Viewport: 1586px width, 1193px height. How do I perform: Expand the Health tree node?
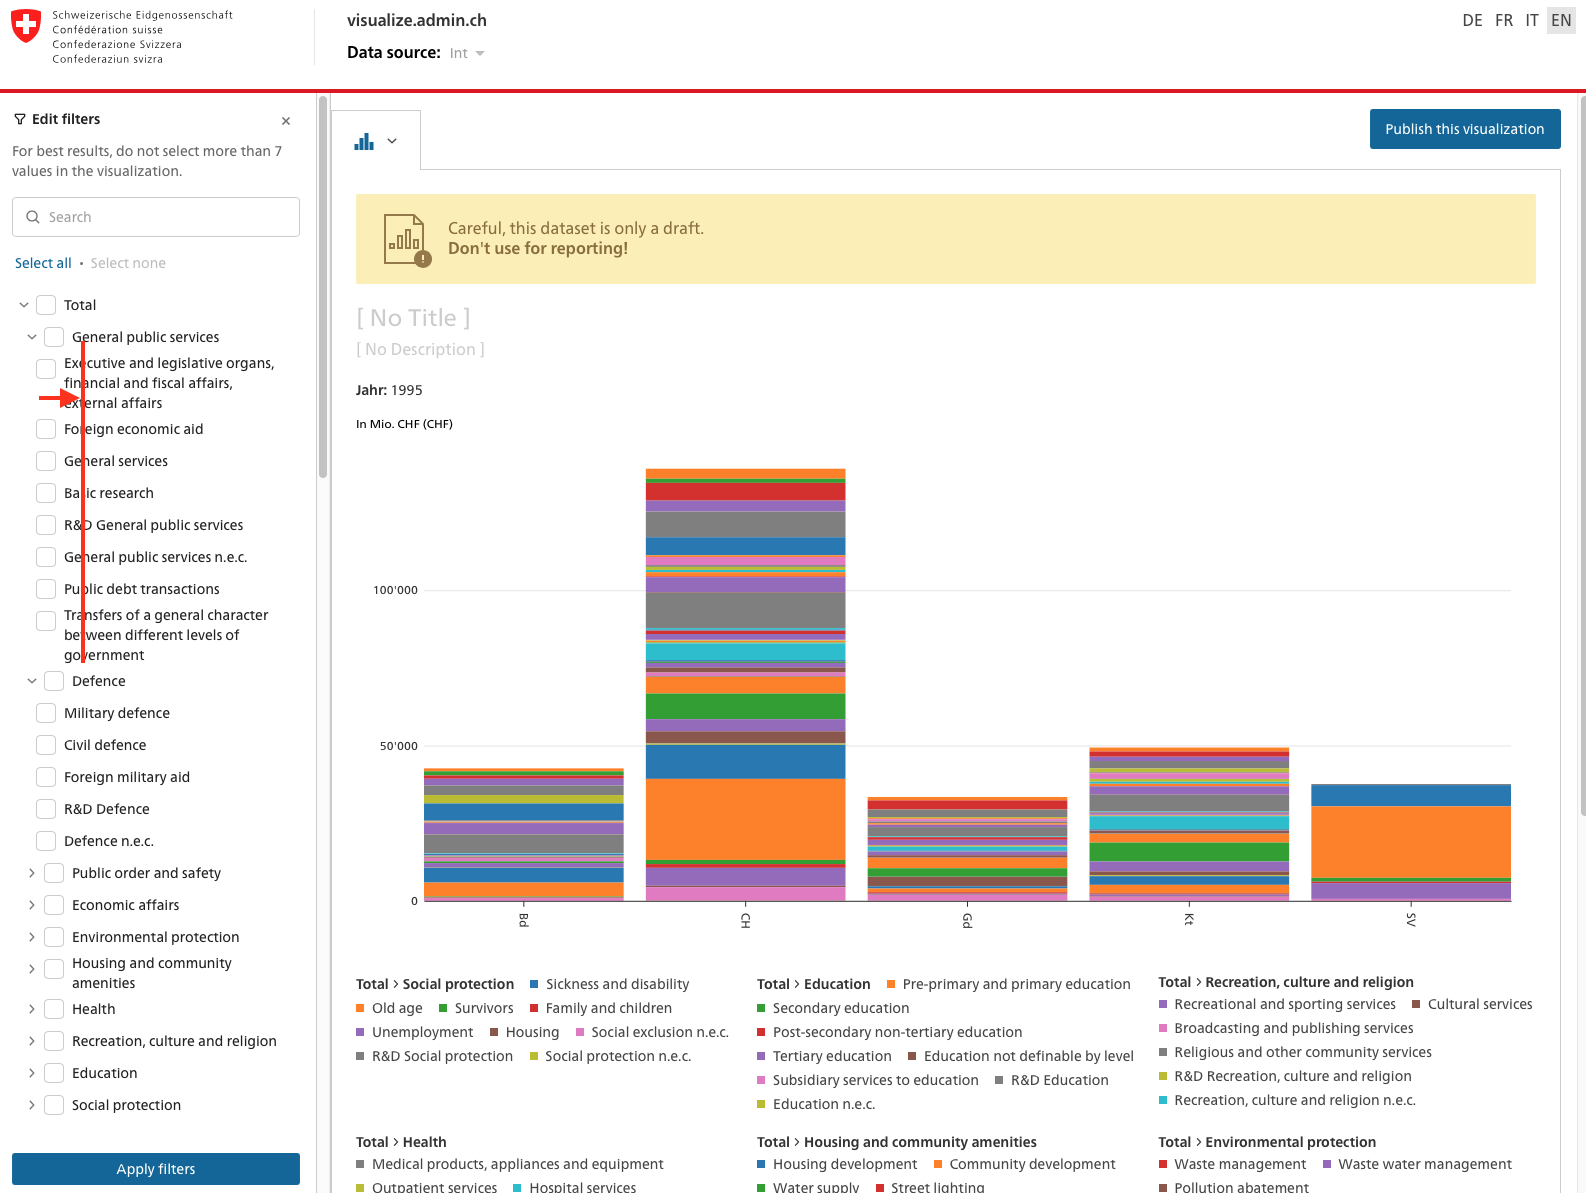point(32,1009)
